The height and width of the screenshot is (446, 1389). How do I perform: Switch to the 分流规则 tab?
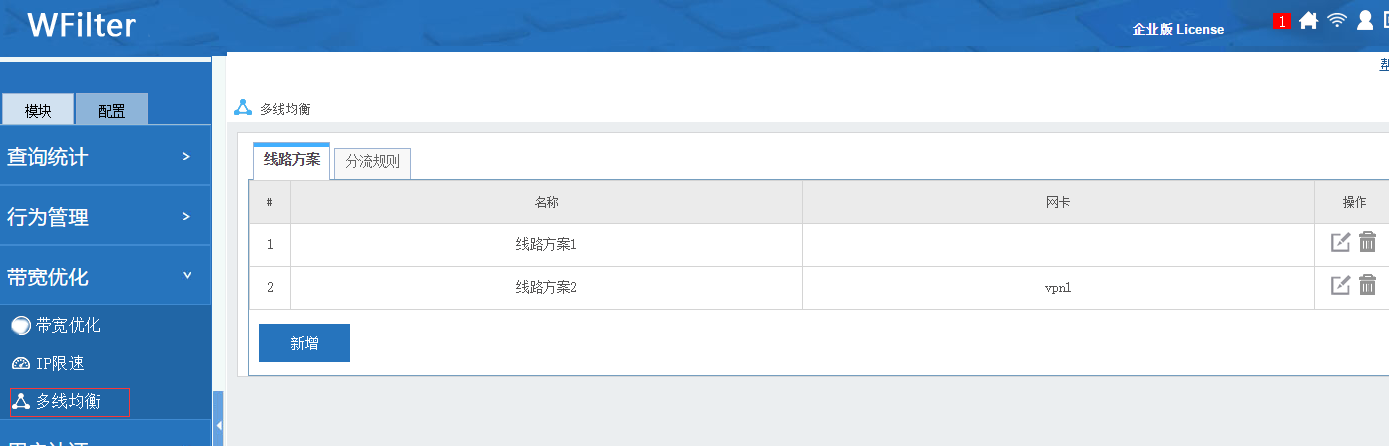[372, 162]
